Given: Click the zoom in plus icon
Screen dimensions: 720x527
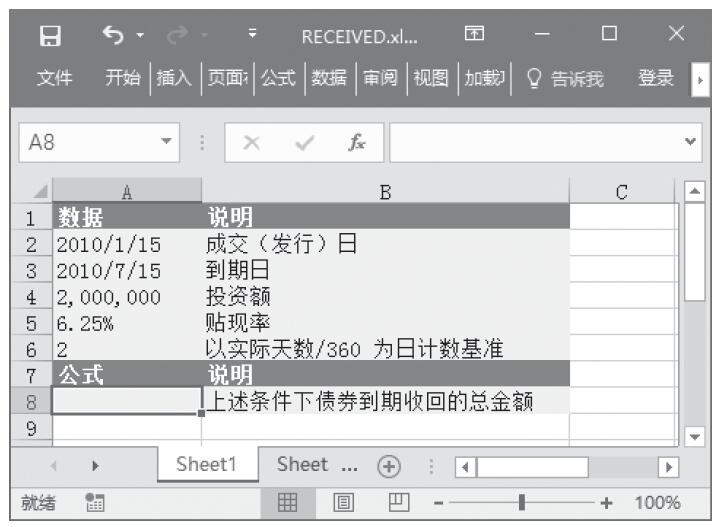Looking at the screenshot, I should tap(606, 502).
